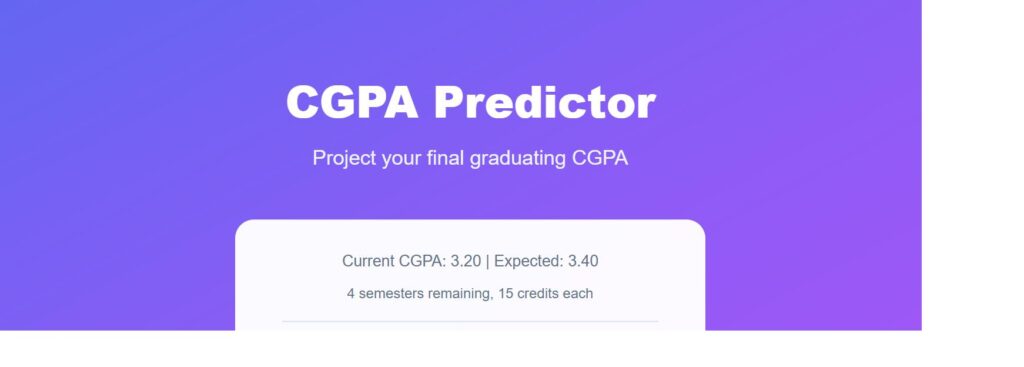Select the "Project your final graduating CGPA" subtitle

470,158
